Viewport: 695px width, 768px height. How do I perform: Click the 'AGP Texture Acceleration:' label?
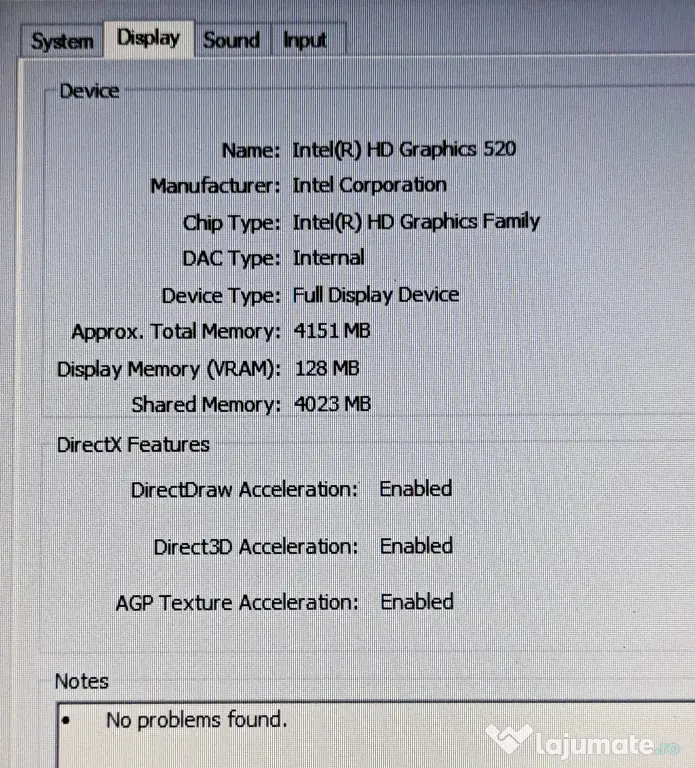237,603
